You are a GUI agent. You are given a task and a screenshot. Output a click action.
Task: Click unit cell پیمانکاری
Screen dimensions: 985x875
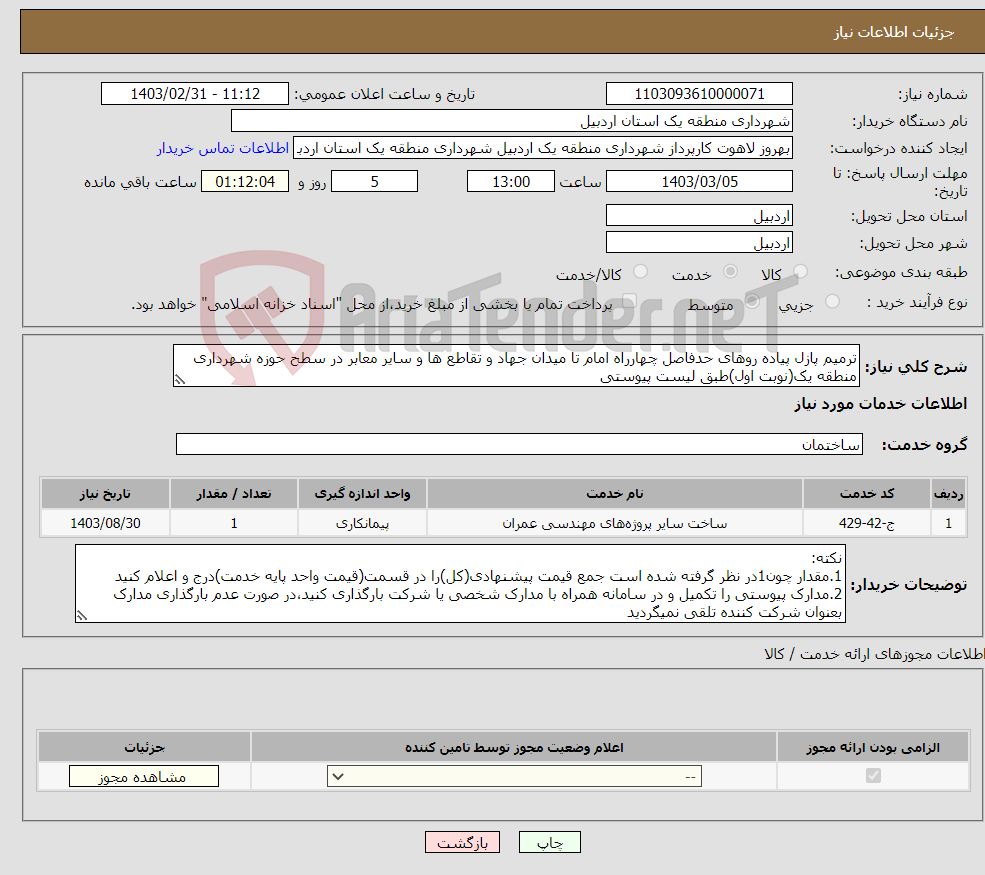pos(362,523)
